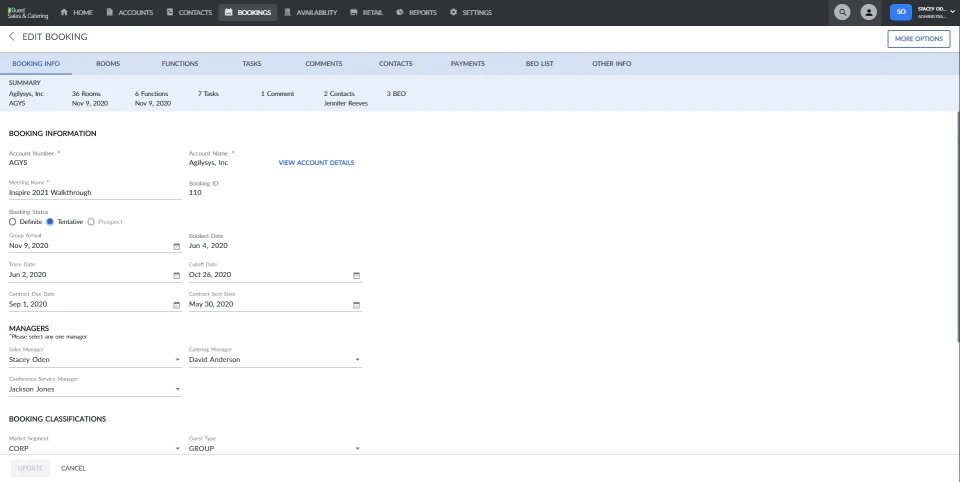Expand the Guest Type dropdown
Screen dimensions: 960x482
click(358, 448)
